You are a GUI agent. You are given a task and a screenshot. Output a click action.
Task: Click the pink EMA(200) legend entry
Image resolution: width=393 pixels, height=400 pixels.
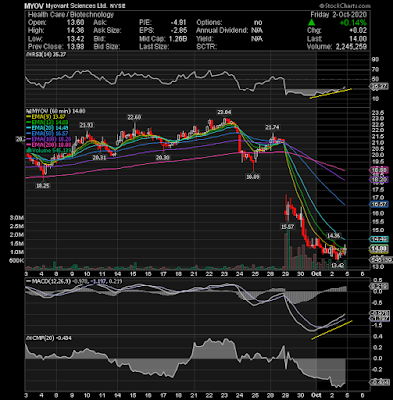(49, 145)
